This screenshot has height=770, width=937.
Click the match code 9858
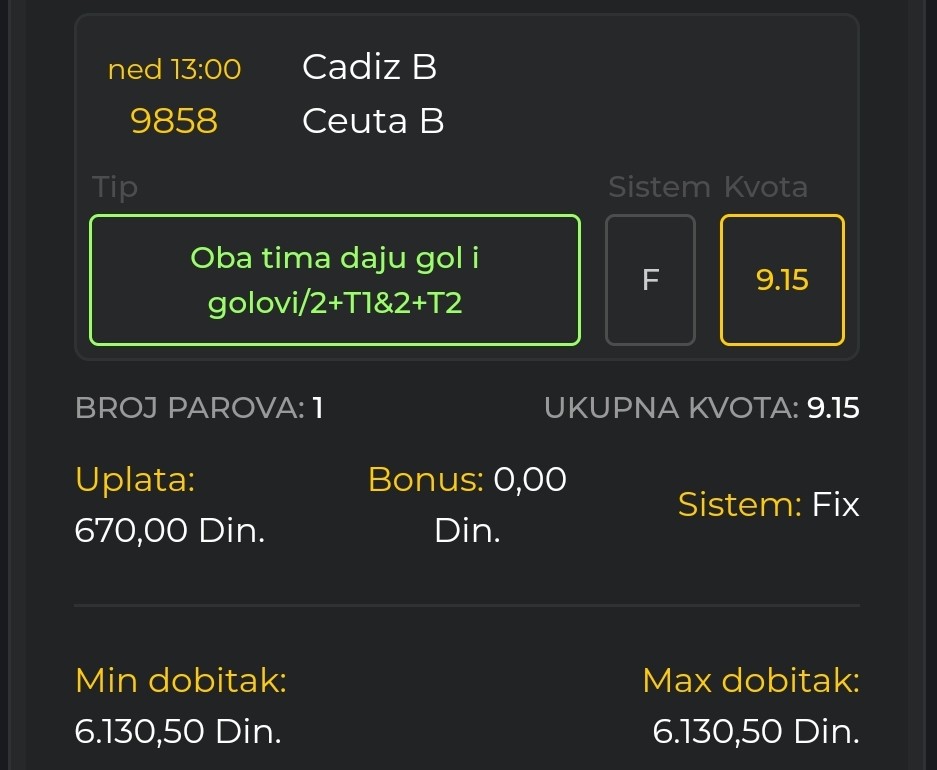click(x=174, y=121)
